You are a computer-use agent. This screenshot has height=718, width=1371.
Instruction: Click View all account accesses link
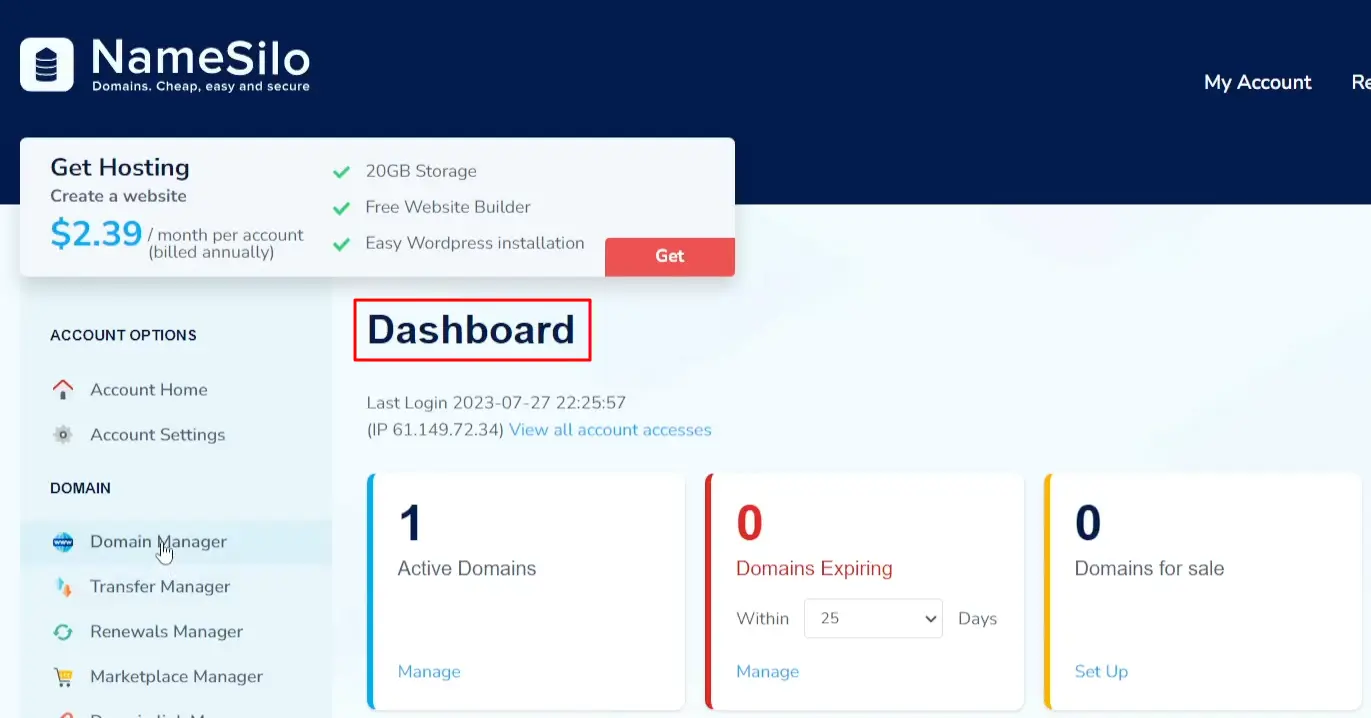point(610,430)
